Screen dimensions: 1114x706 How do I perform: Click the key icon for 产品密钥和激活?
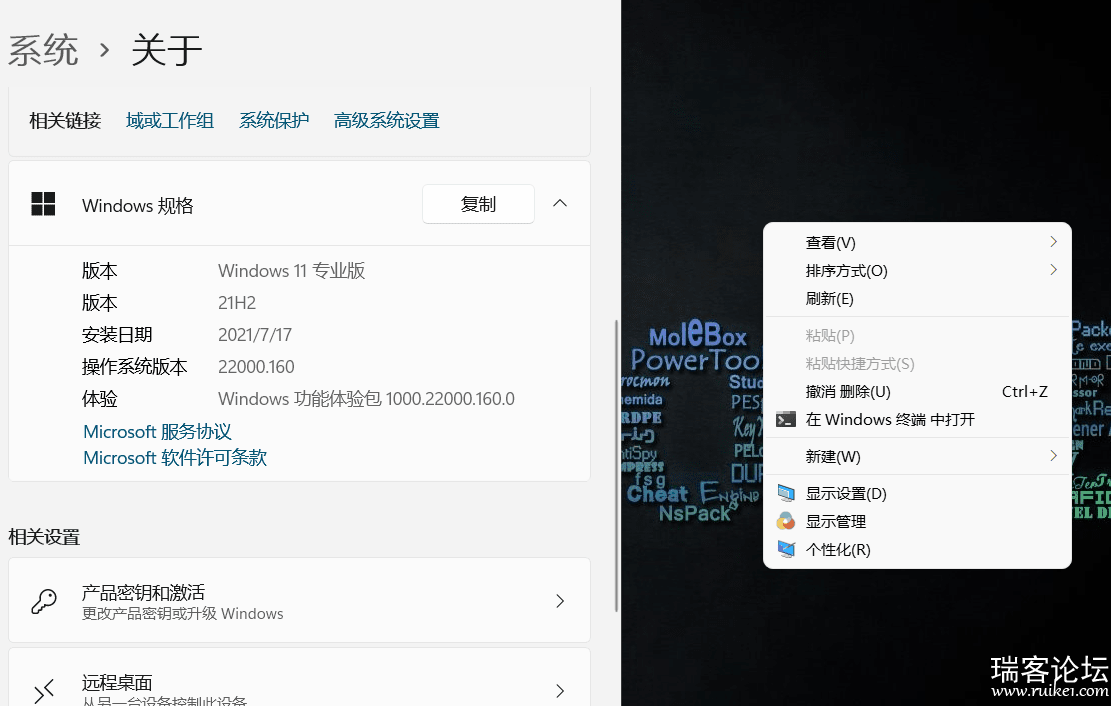click(44, 601)
